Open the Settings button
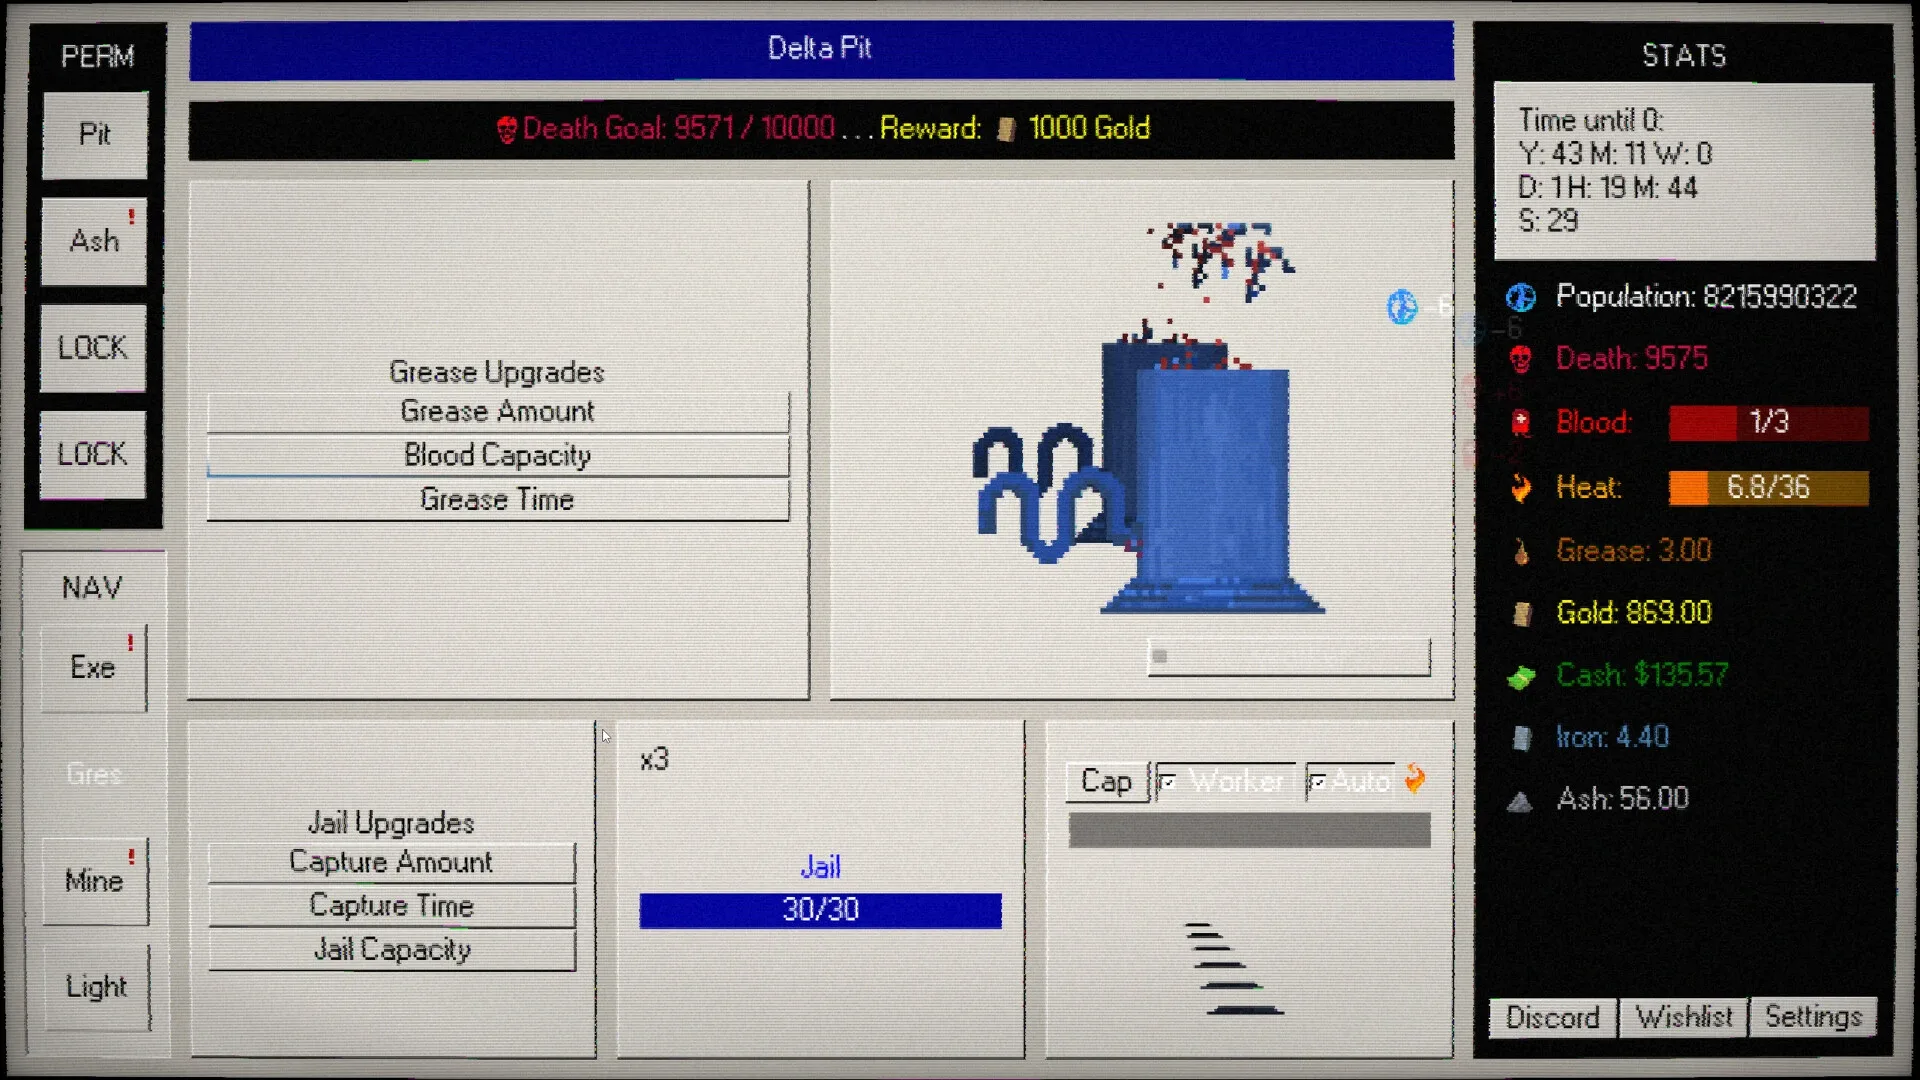 [1812, 1017]
